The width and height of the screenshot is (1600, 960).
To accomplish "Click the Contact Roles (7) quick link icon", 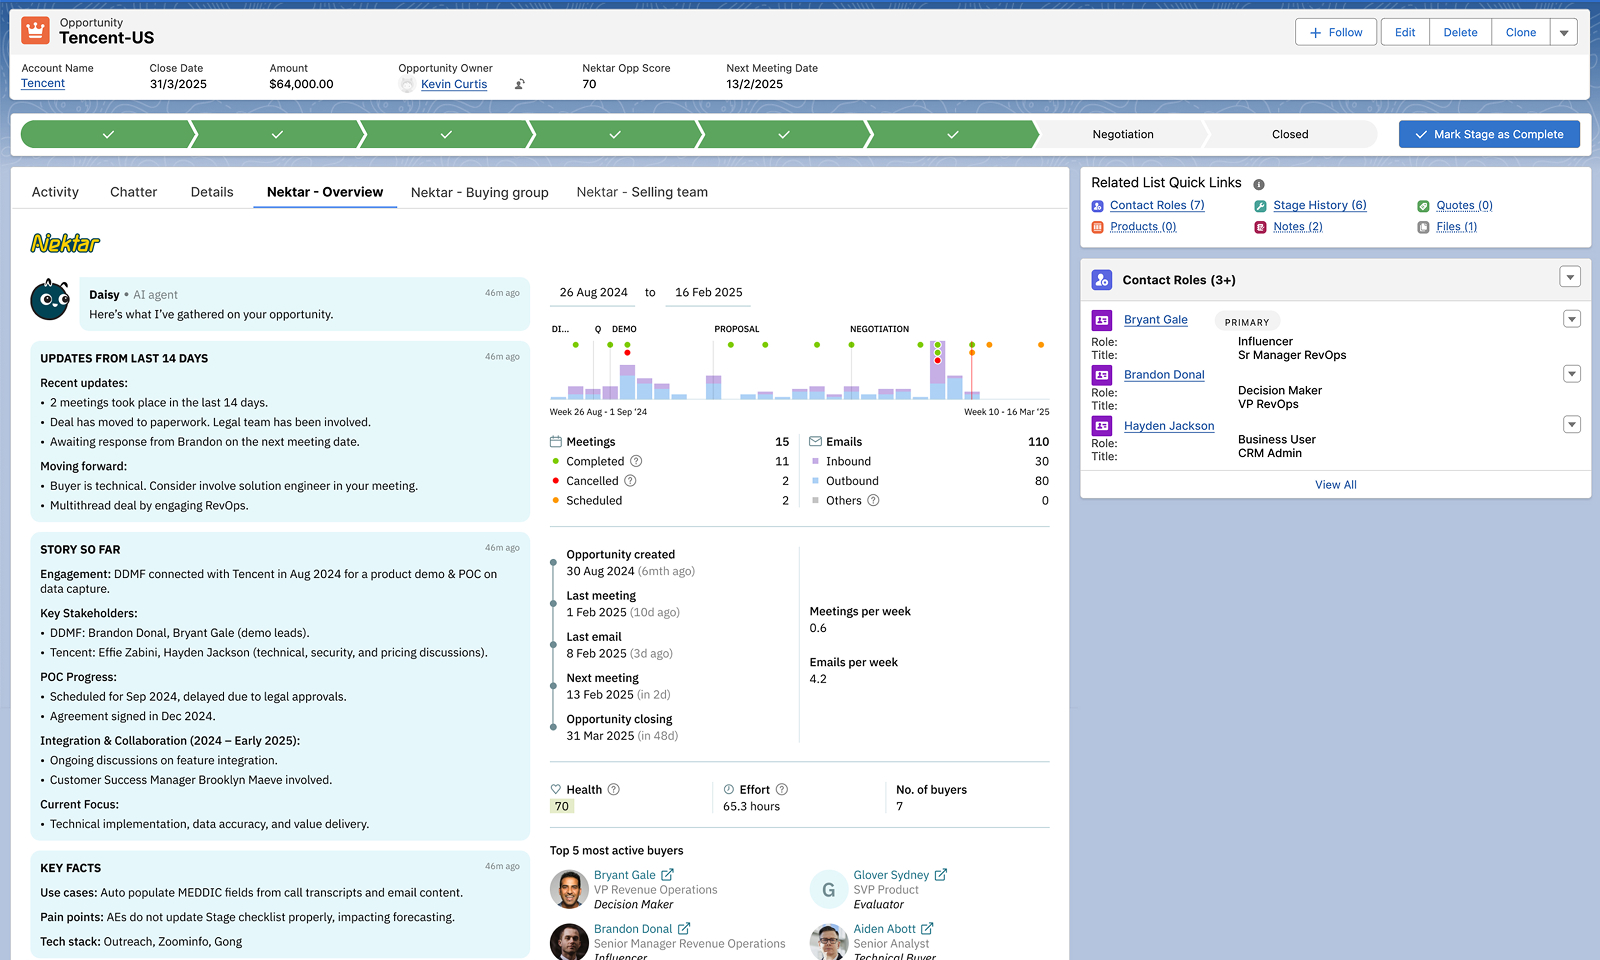I will coord(1098,206).
